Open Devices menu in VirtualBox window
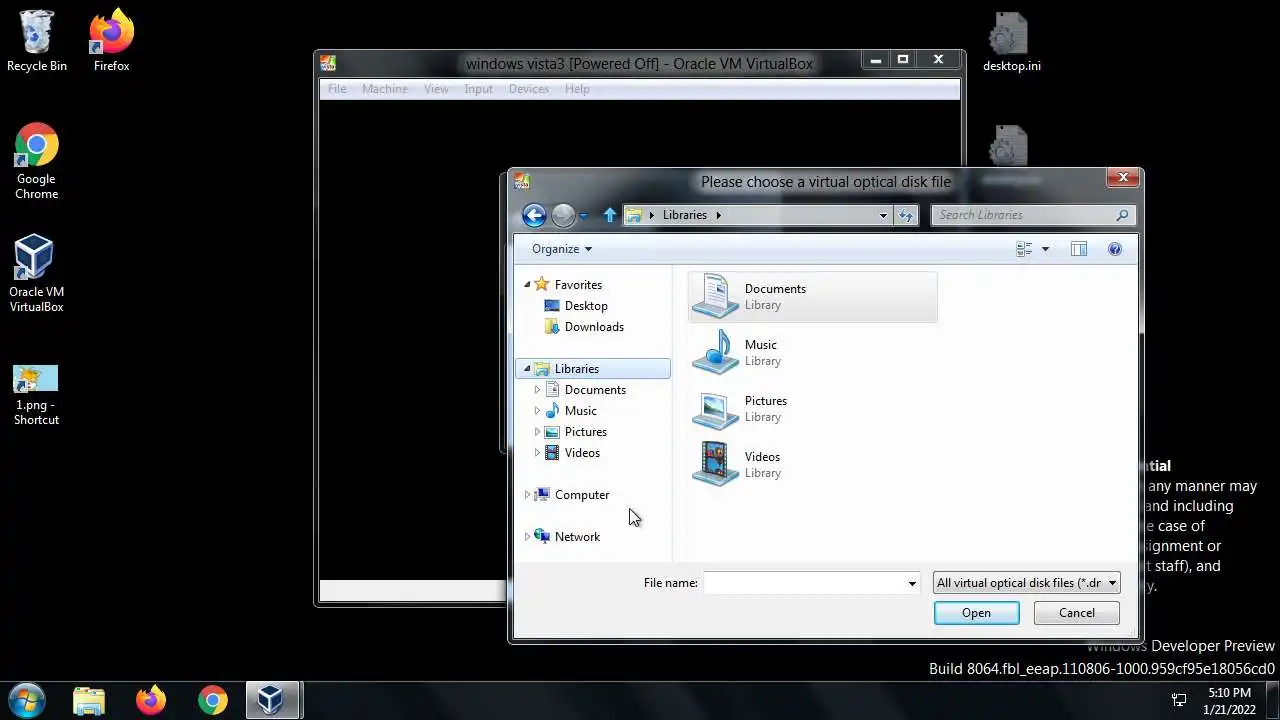Screen dimensions: 1280x720 (x=528, y=89)
